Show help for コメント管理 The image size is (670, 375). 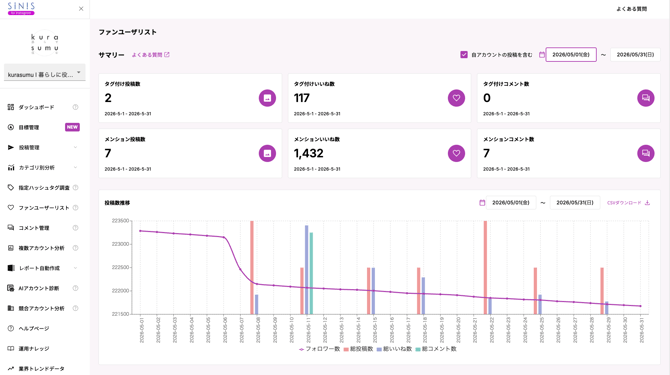pyautogui.click(x=75, y=228)
